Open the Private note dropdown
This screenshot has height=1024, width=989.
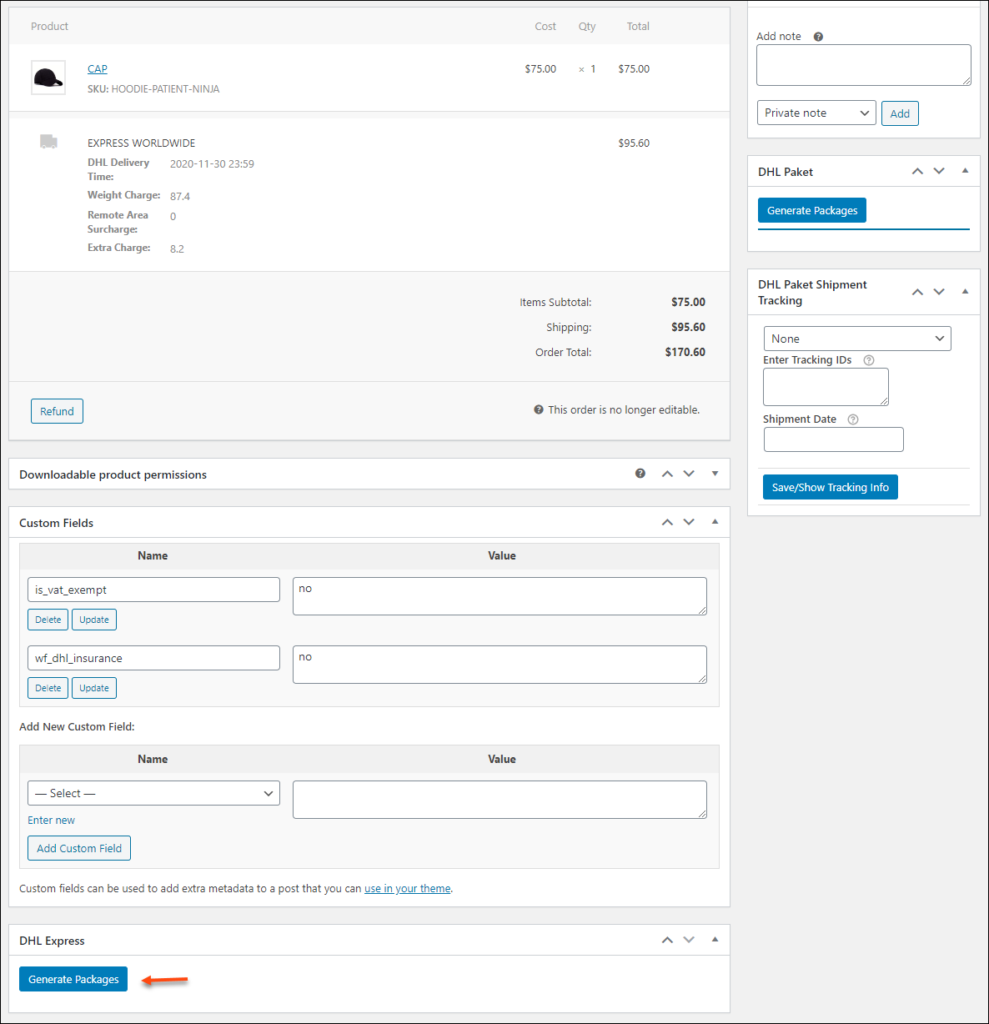pos(816,113)
